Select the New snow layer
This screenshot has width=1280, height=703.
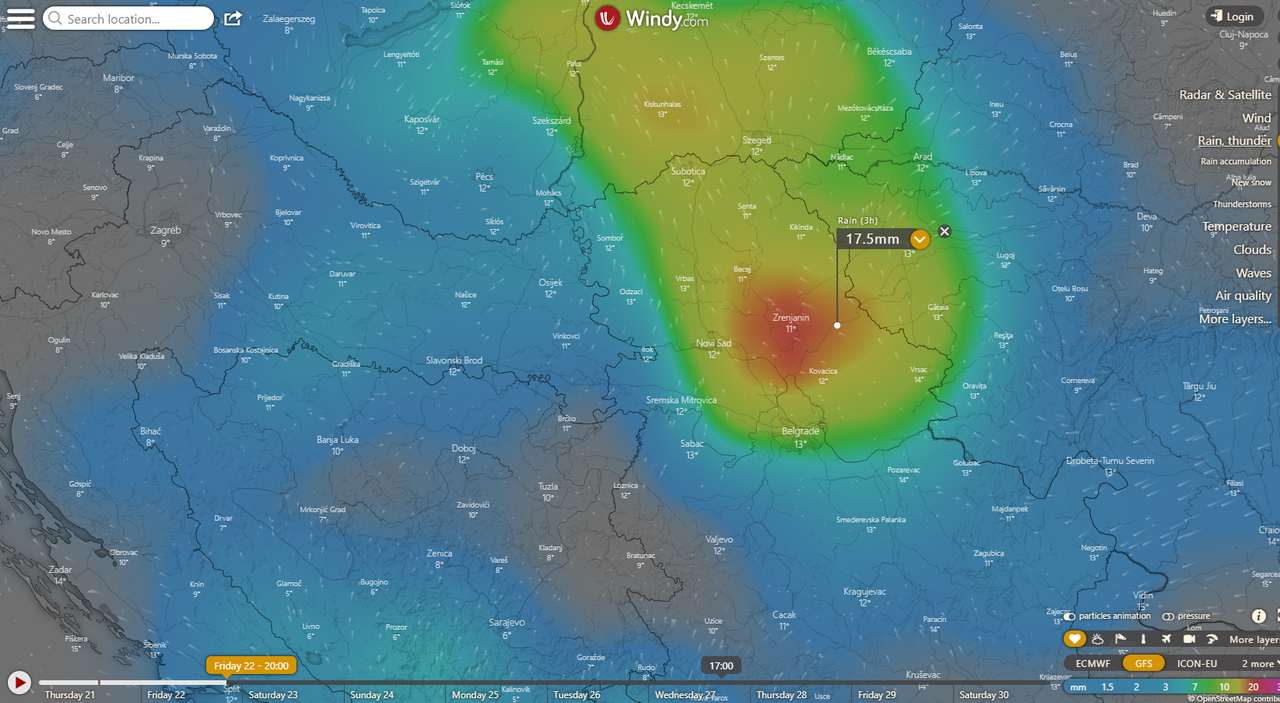1251,182
